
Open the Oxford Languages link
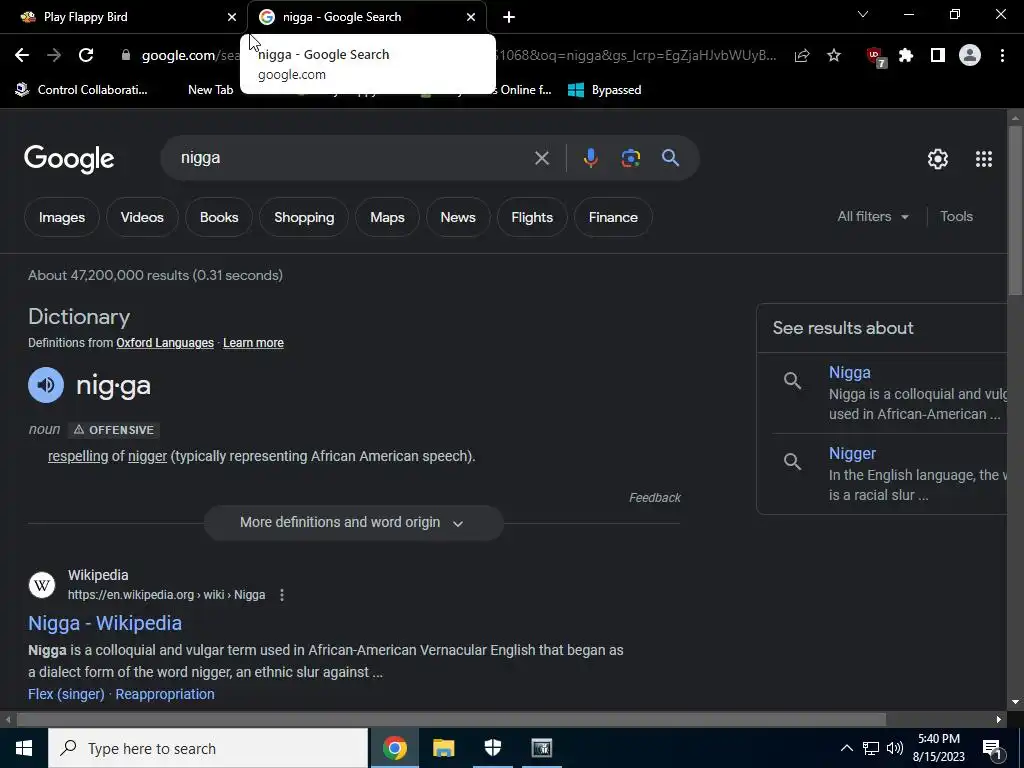pyautogui.click(x=165, y=343)
